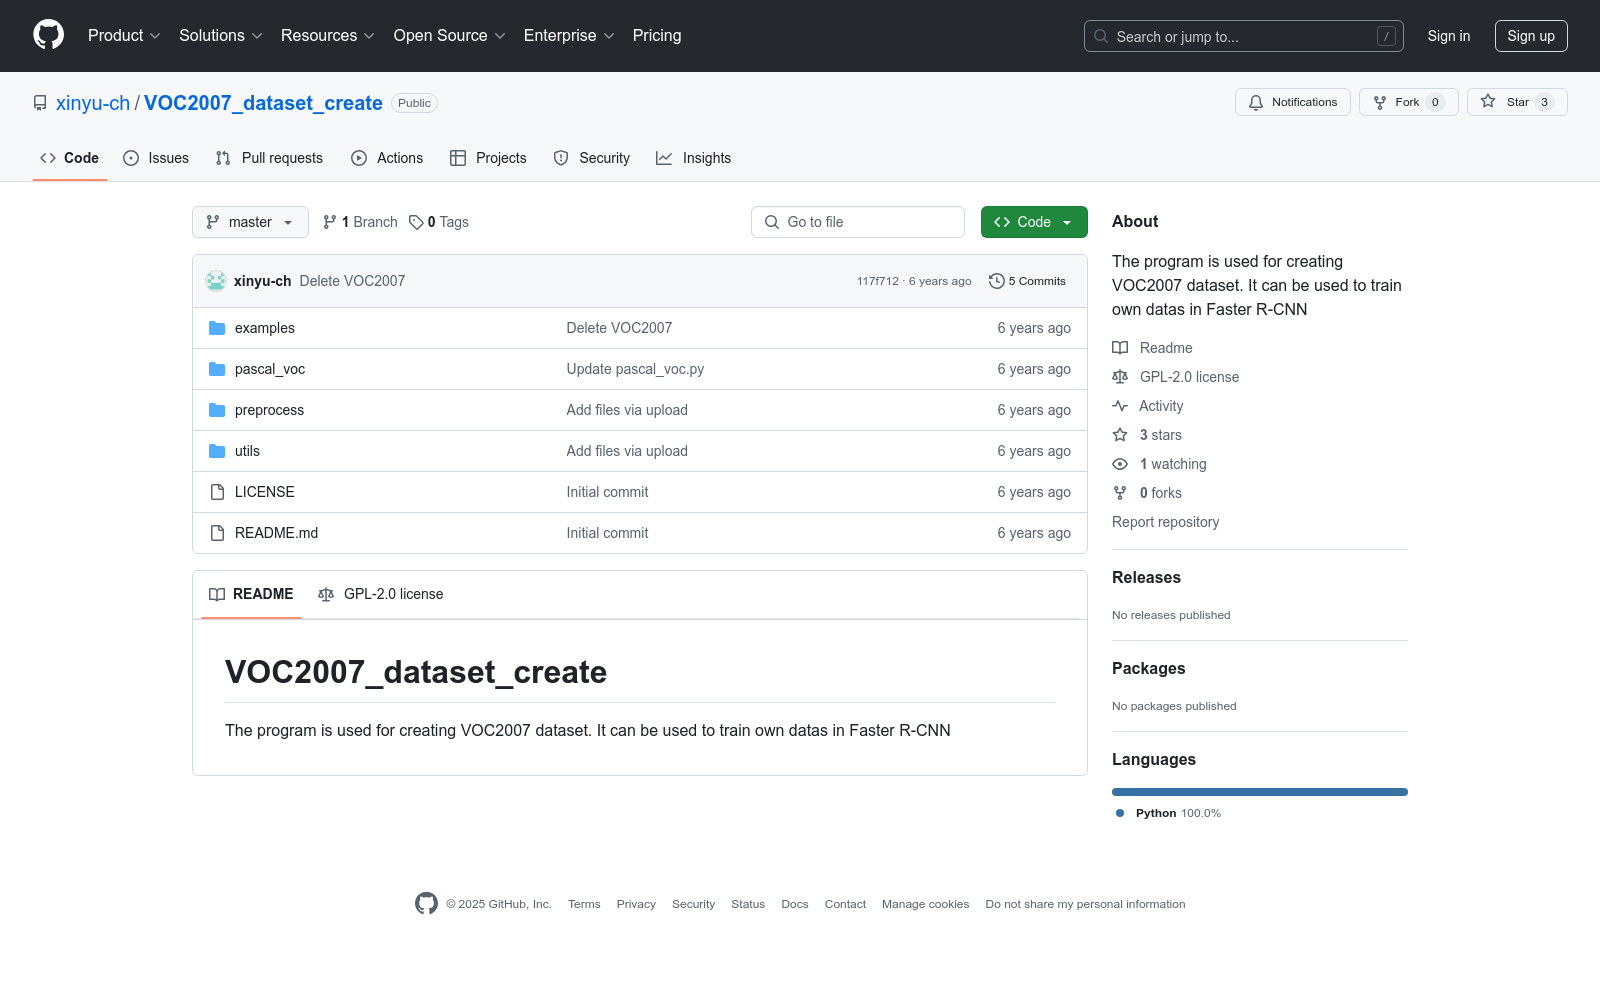Click the folder icon next to examples

(x=217, y=328)
